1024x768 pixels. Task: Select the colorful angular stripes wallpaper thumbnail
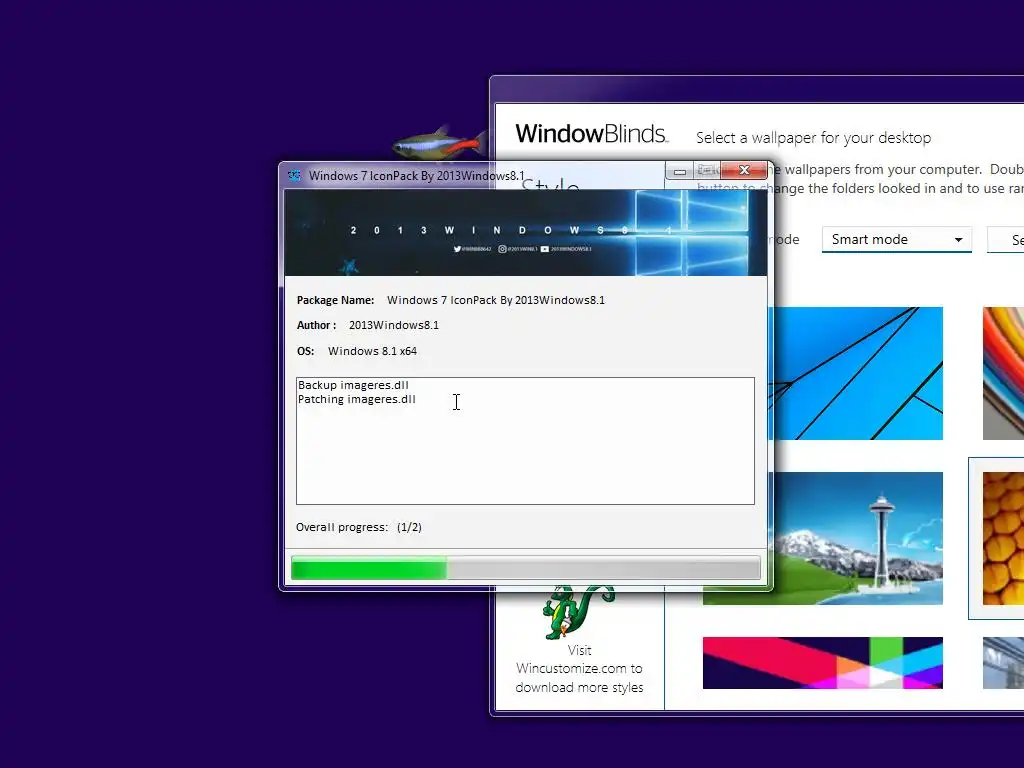822,663
